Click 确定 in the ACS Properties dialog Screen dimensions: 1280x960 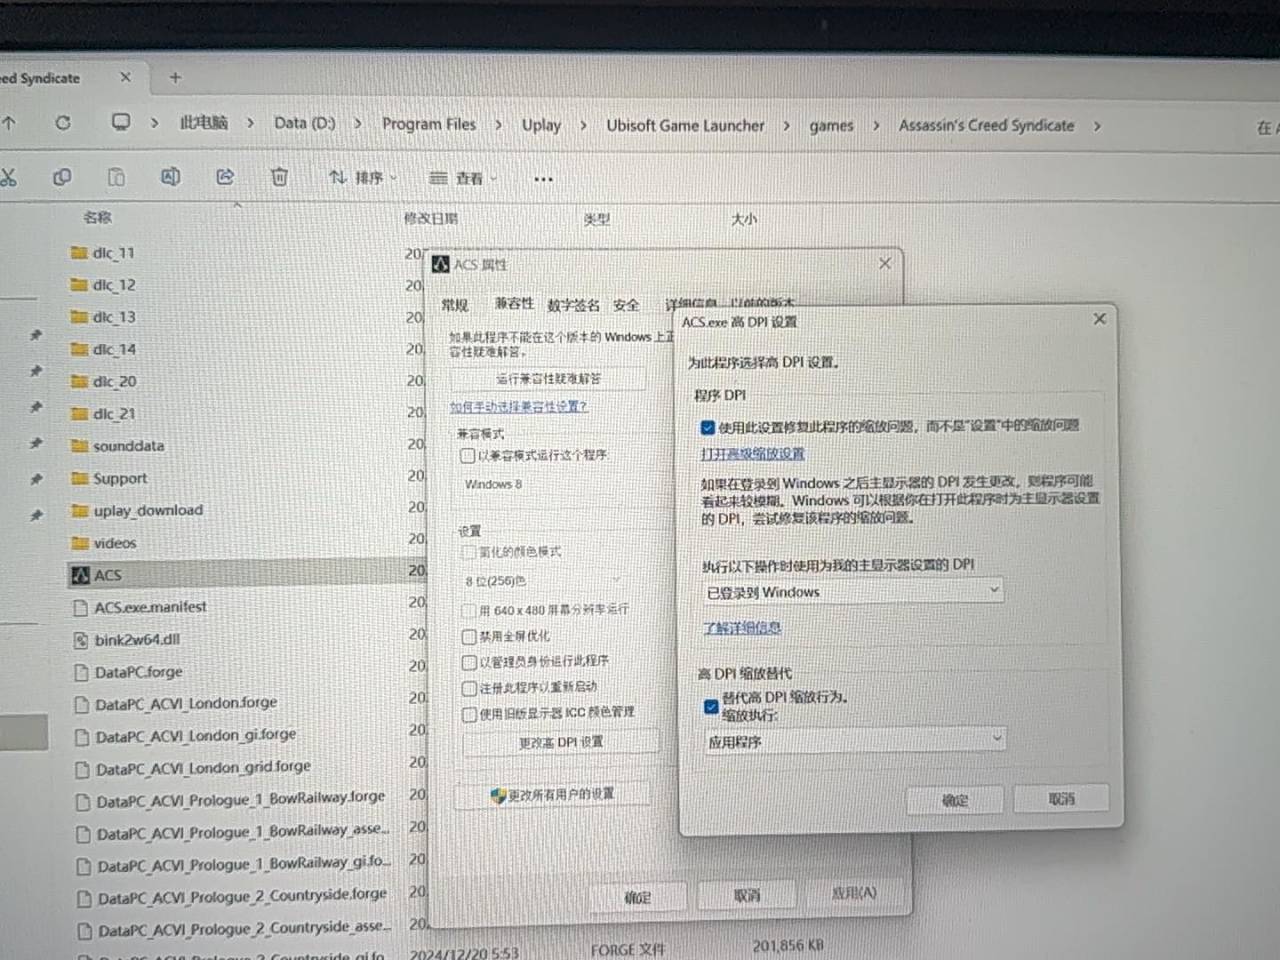(x=637, y=897)
